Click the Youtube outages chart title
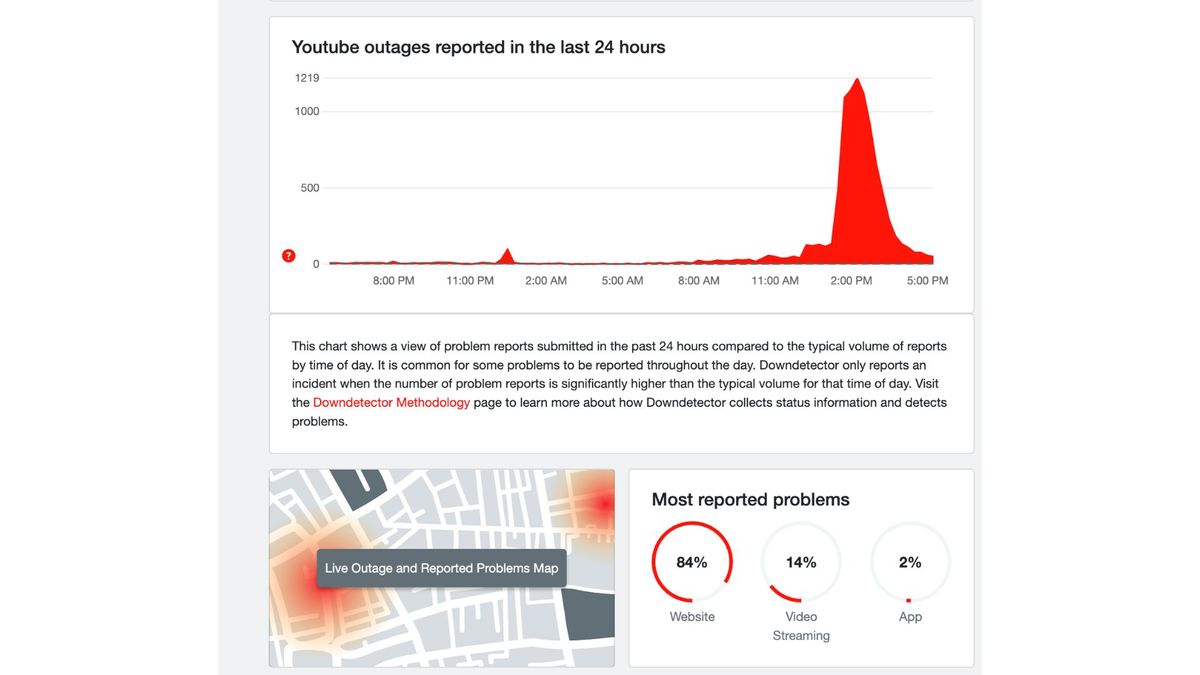Viewport: 1200px width, 675px height. tap(478, 46)
